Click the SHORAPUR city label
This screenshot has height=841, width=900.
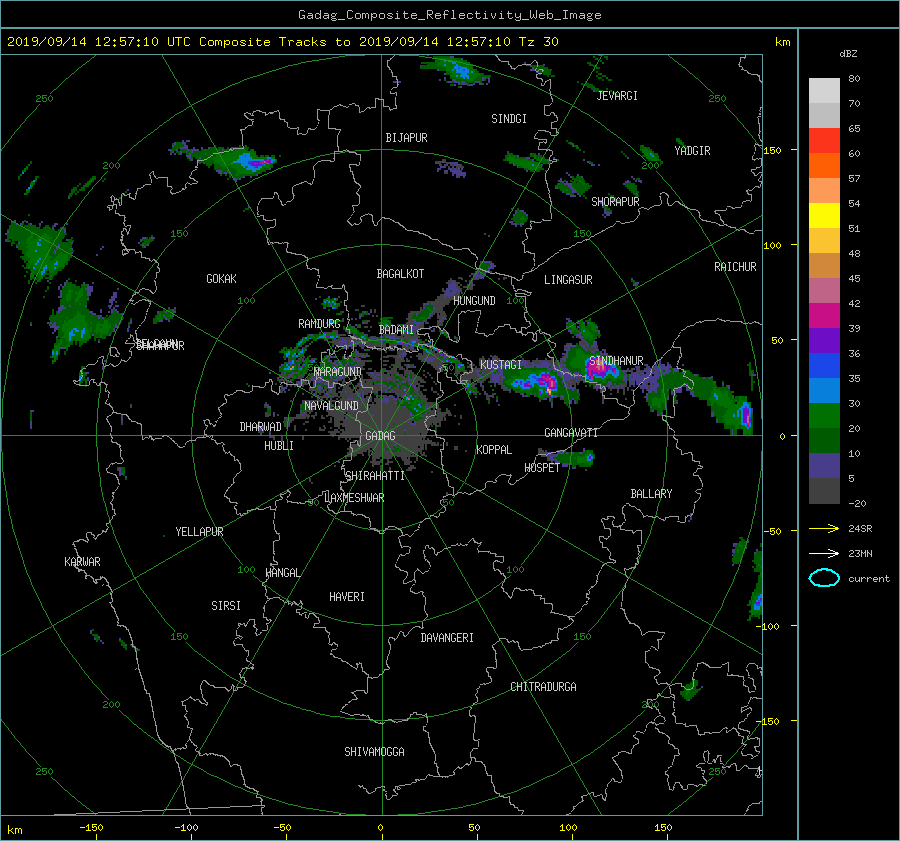[615, 202]
